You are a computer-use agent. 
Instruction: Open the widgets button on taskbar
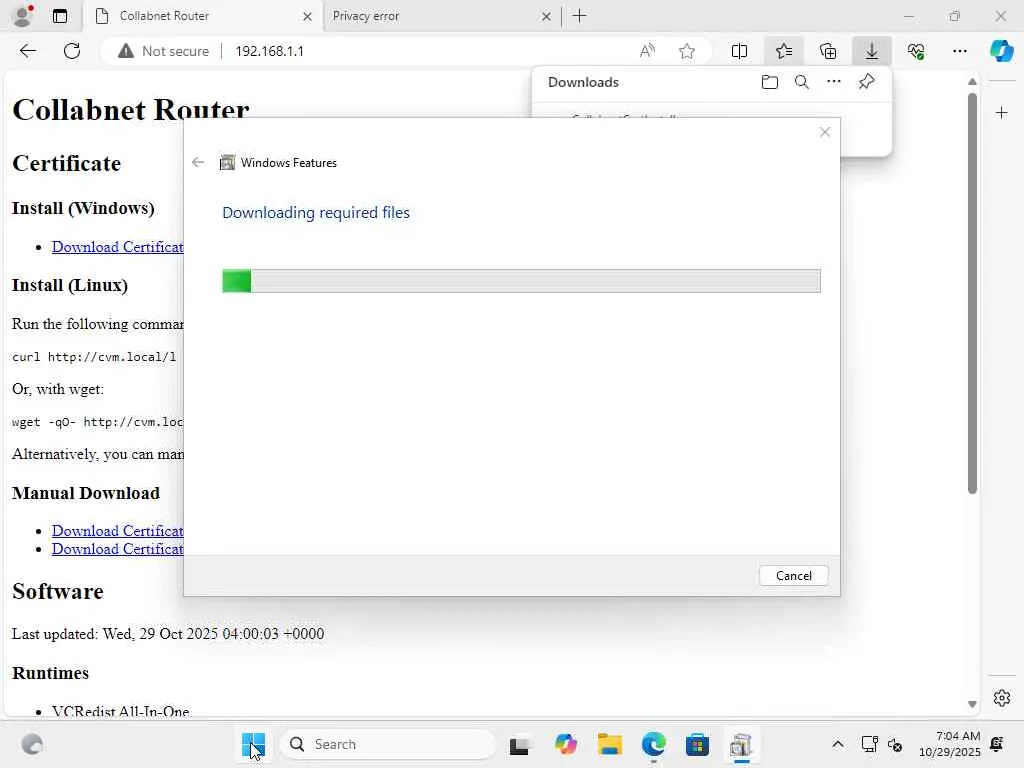32,744
